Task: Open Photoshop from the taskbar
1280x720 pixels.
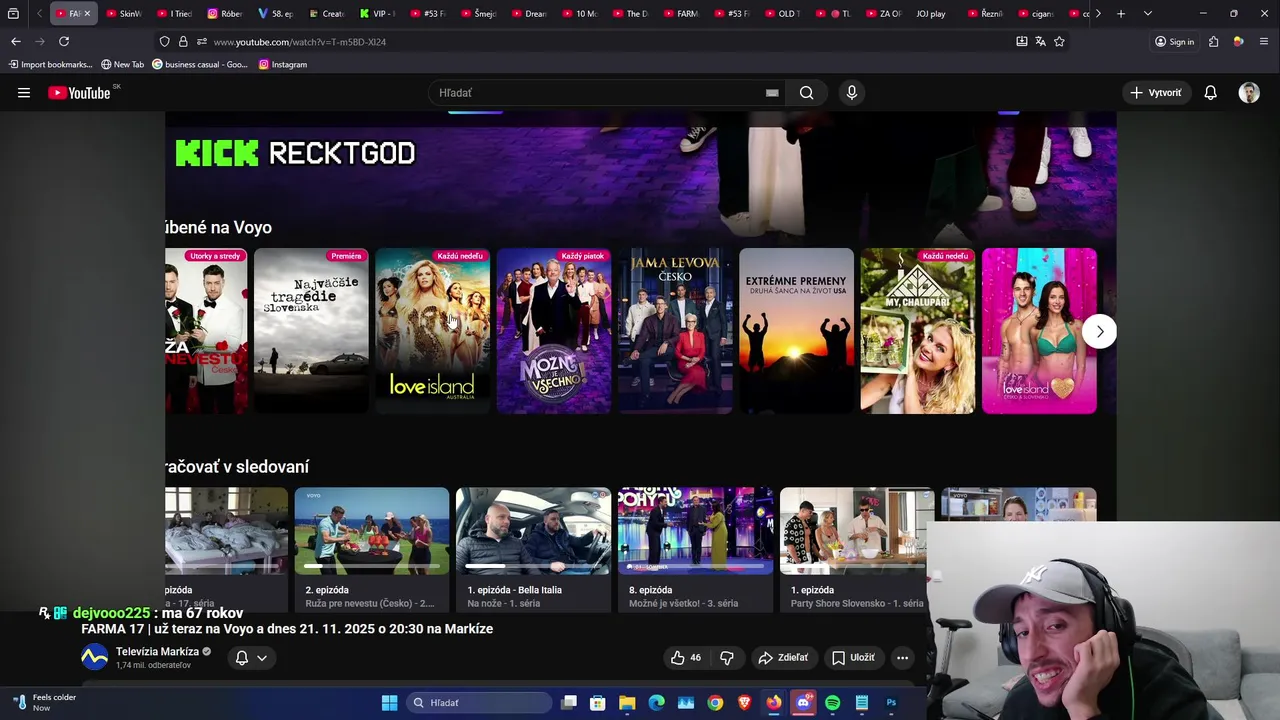Action: pos(891,703)
